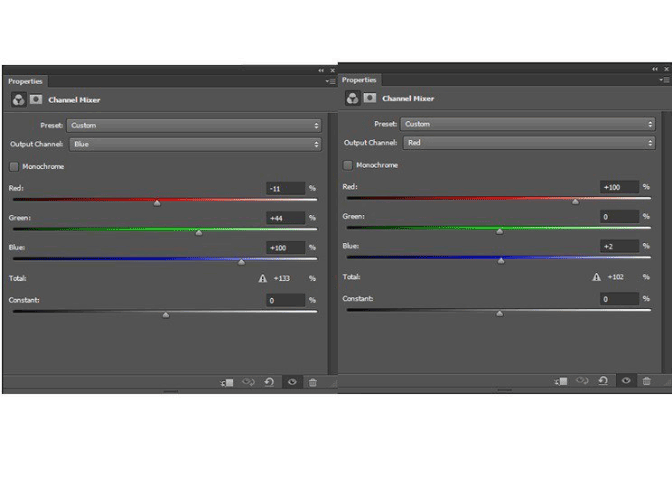Collapse left Properties panel with double arrows
Viewport: 672px width, 504px height.
pyautogui.click(x=321, y=71)
